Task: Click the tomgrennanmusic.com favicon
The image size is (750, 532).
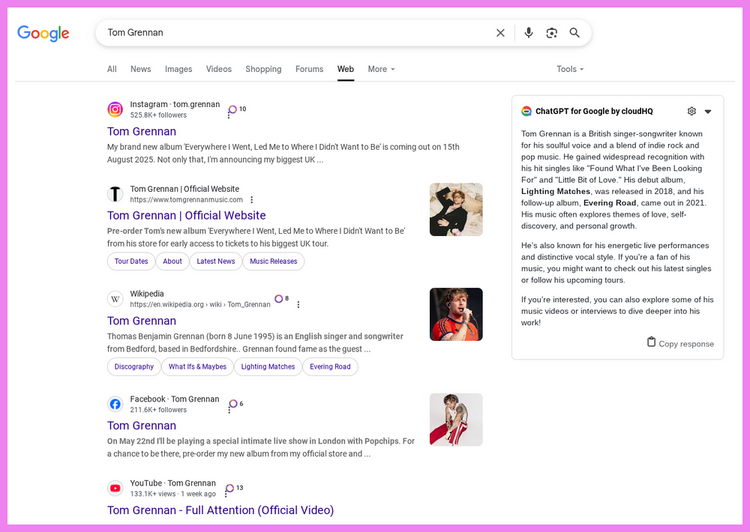Action: click(115, 194)
